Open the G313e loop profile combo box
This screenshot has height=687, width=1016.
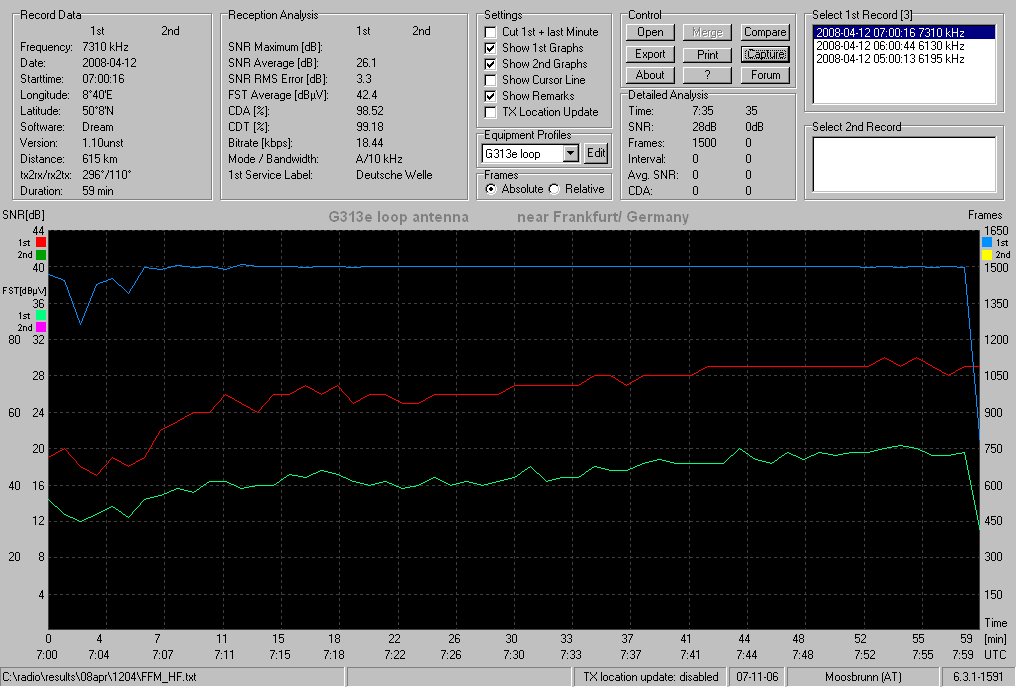tap(529, 154)
